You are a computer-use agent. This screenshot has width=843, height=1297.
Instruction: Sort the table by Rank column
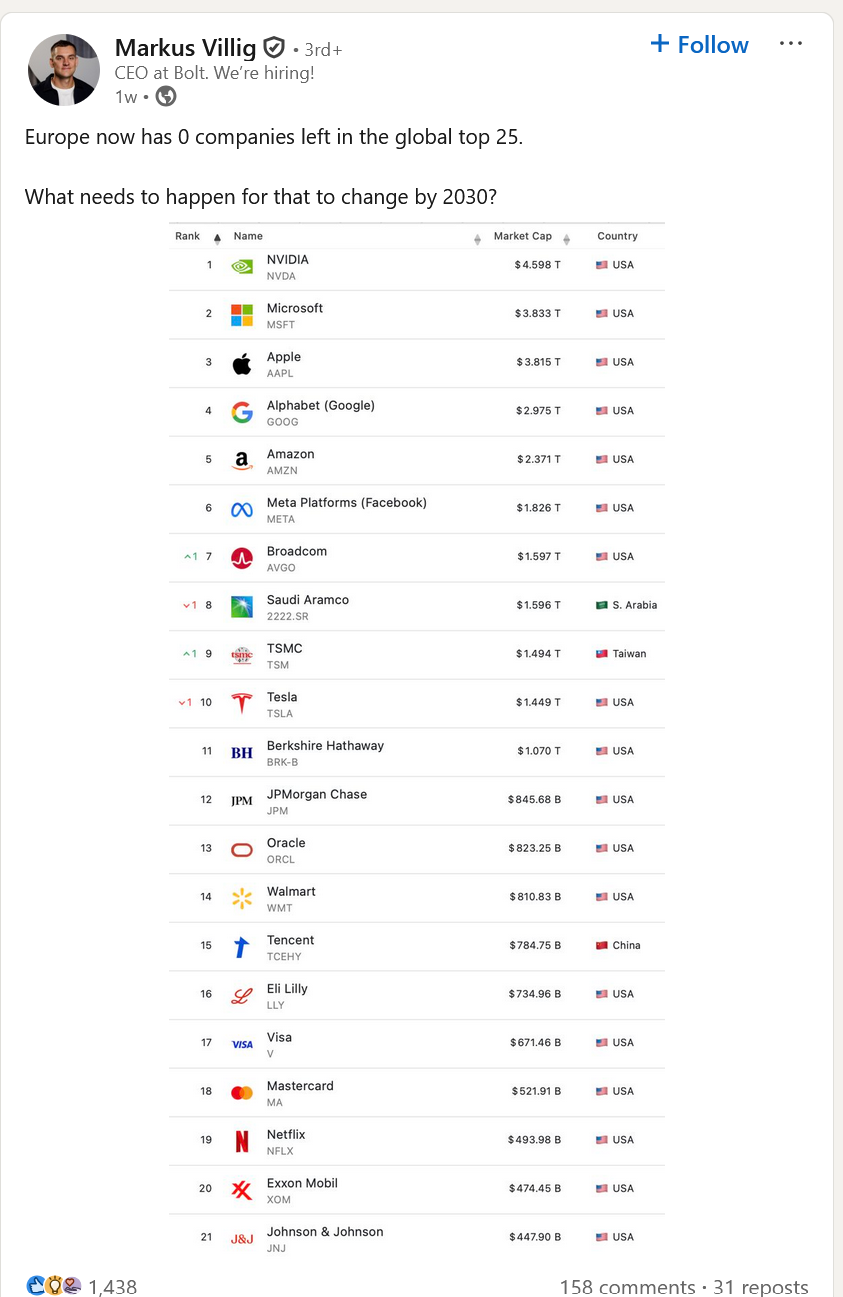217,238
